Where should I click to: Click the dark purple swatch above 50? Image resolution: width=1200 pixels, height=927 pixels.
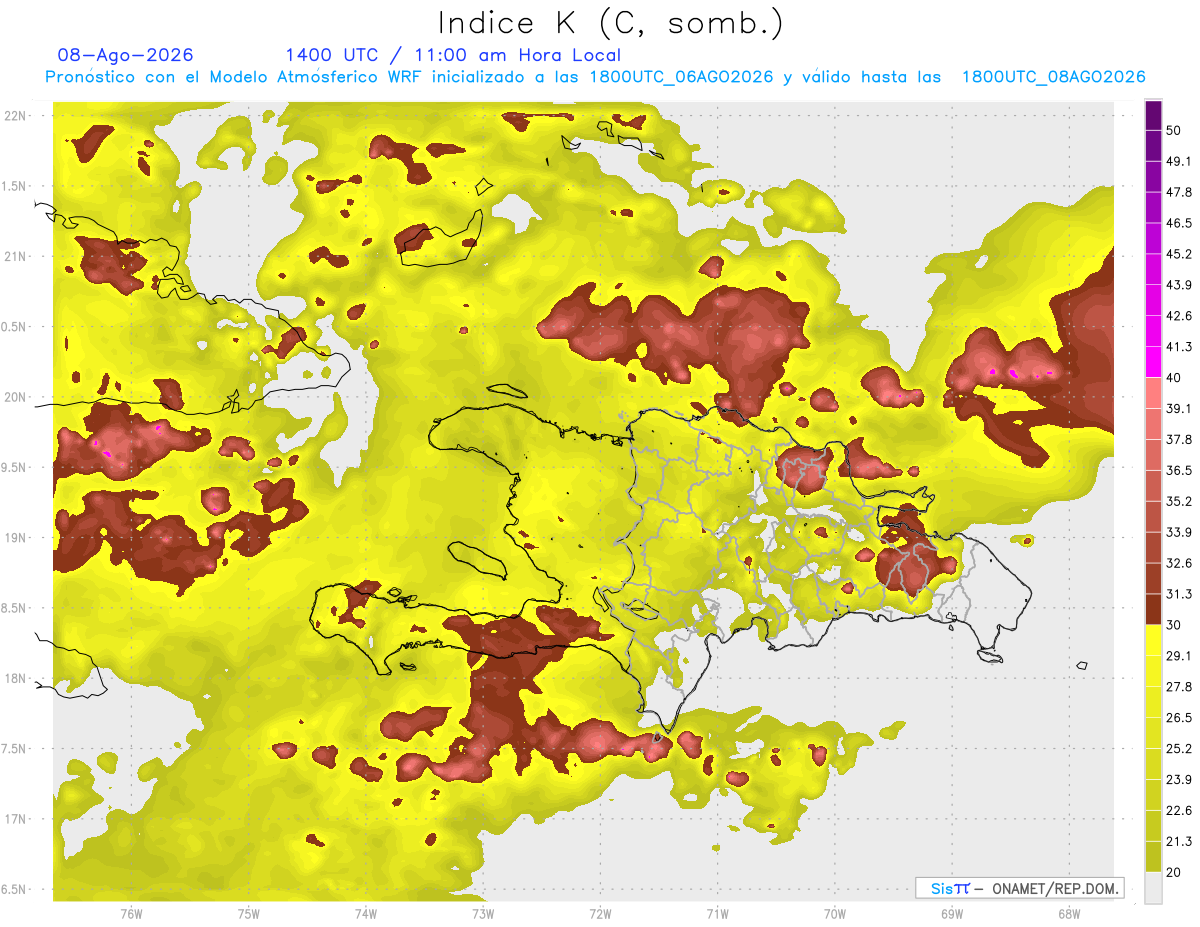(x=1153, y=115)
